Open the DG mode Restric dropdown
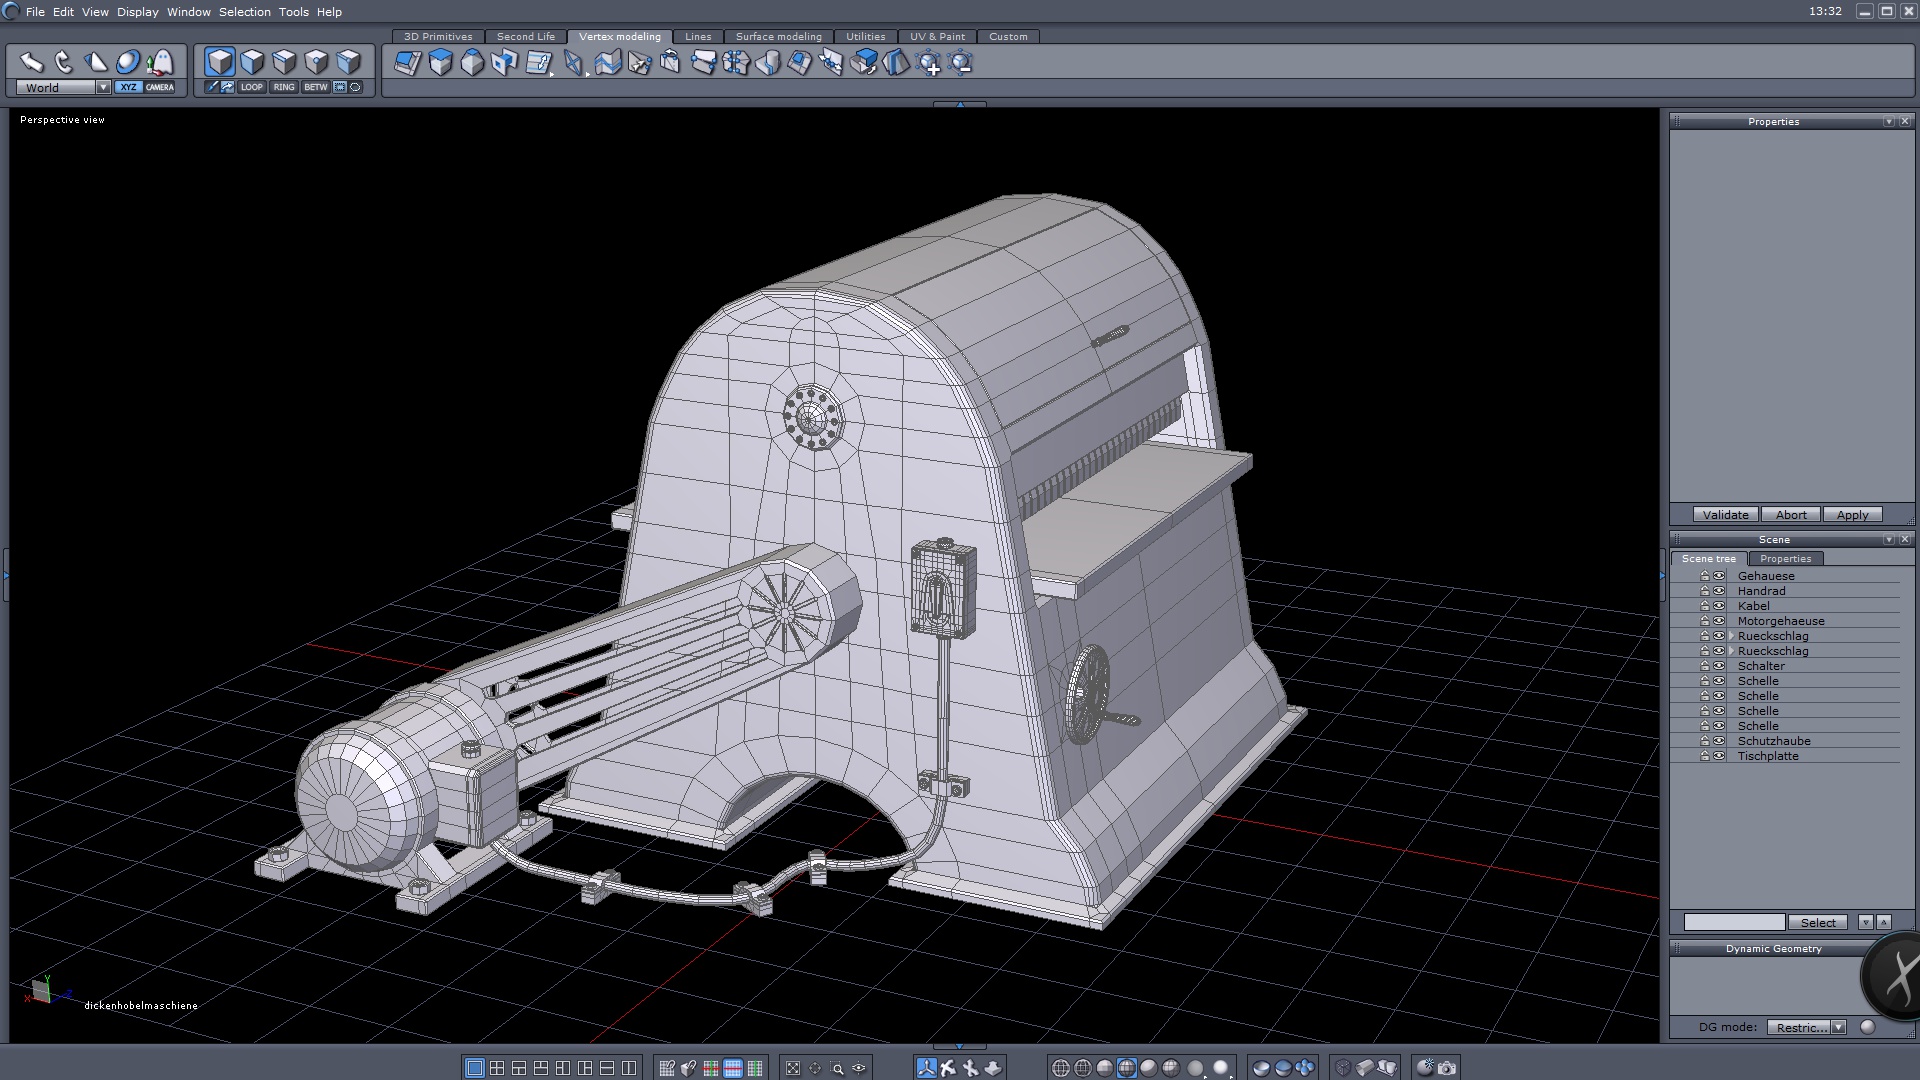The height and width of the screenshot is (1080, 1920). coord(1838,1027)
